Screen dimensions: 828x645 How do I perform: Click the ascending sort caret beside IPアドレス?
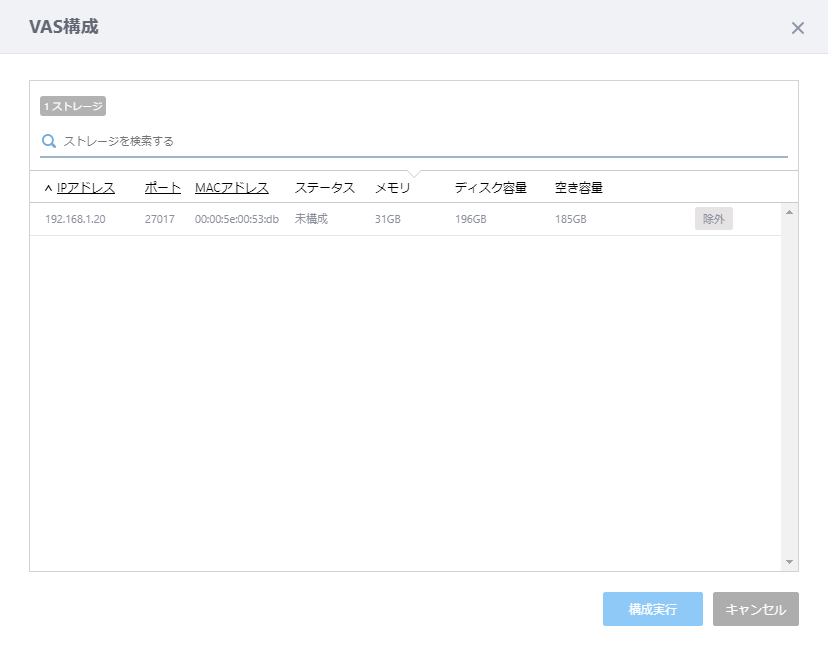pyautogui.click(x=48, y=188)
